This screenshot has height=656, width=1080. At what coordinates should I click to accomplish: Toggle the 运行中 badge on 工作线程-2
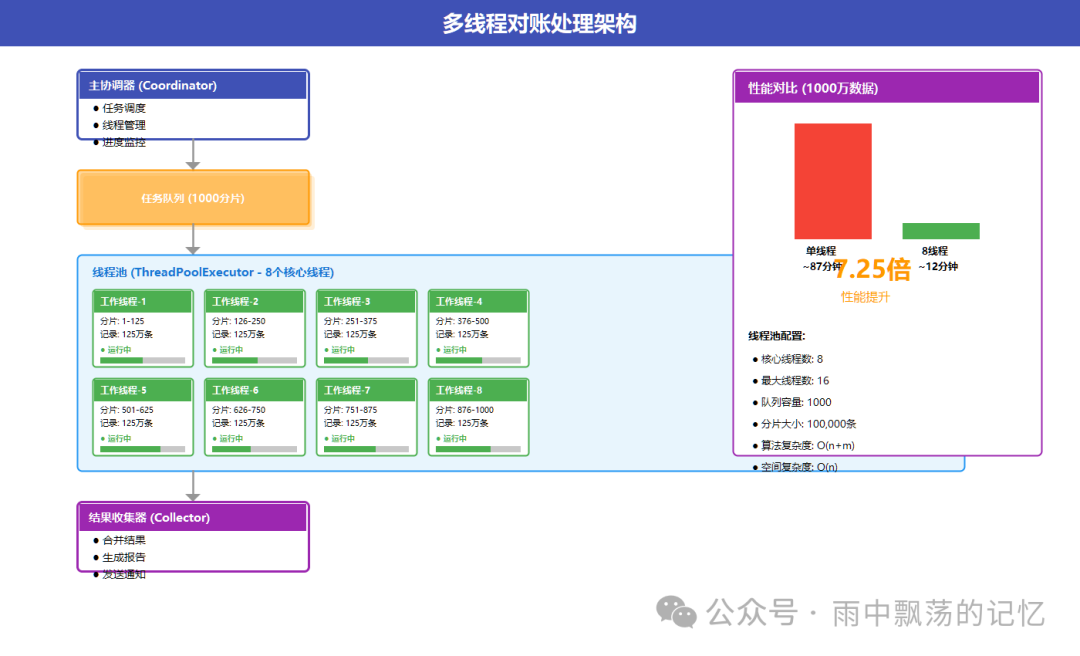tap(230, 350)
